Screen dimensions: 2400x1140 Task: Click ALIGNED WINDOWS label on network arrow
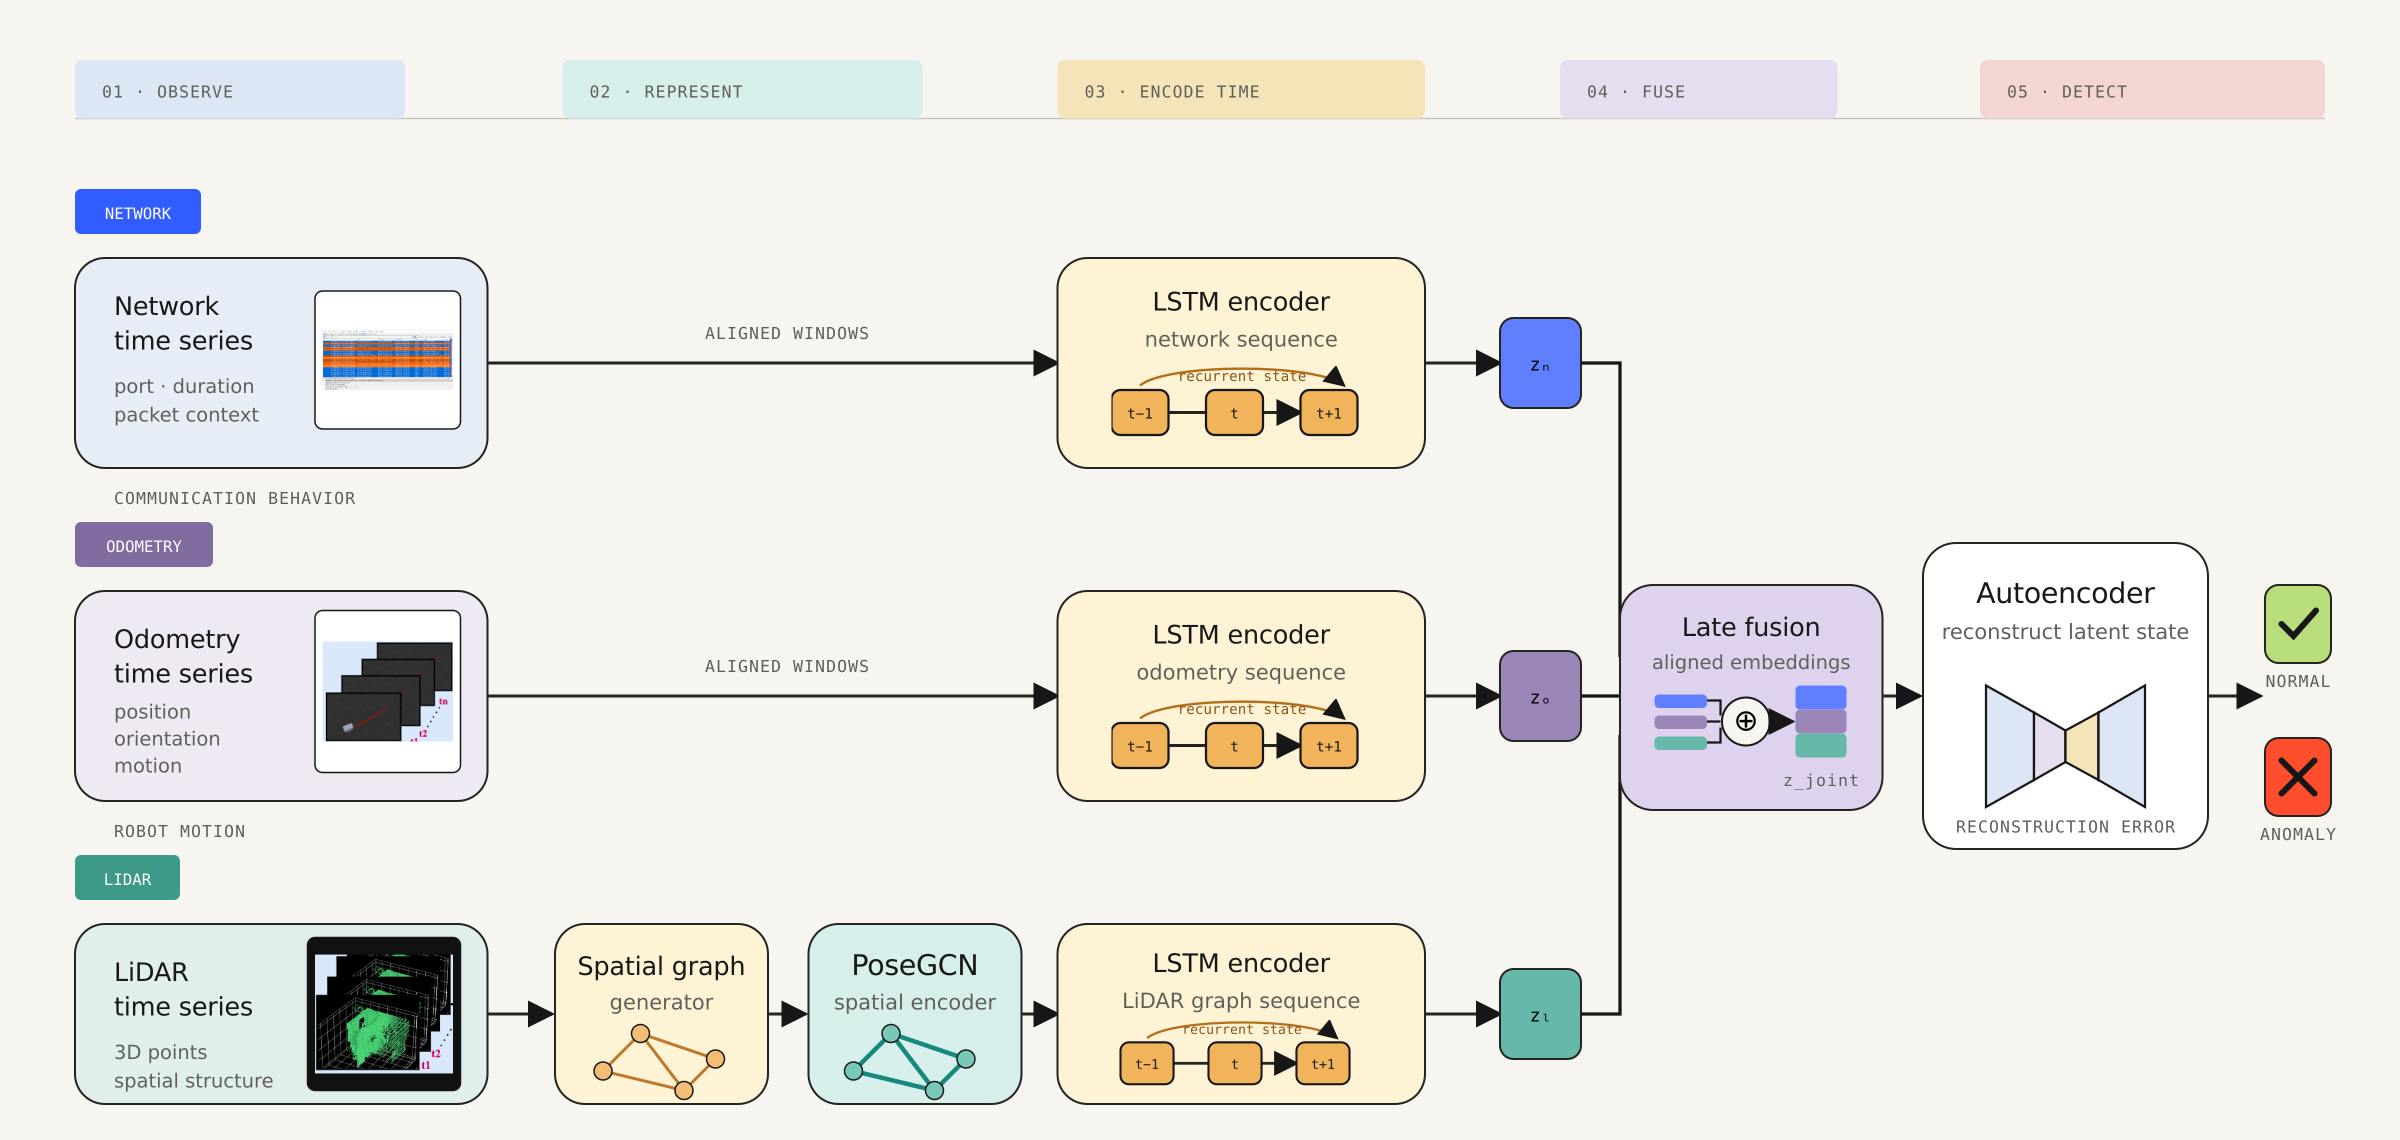(787, 333)
